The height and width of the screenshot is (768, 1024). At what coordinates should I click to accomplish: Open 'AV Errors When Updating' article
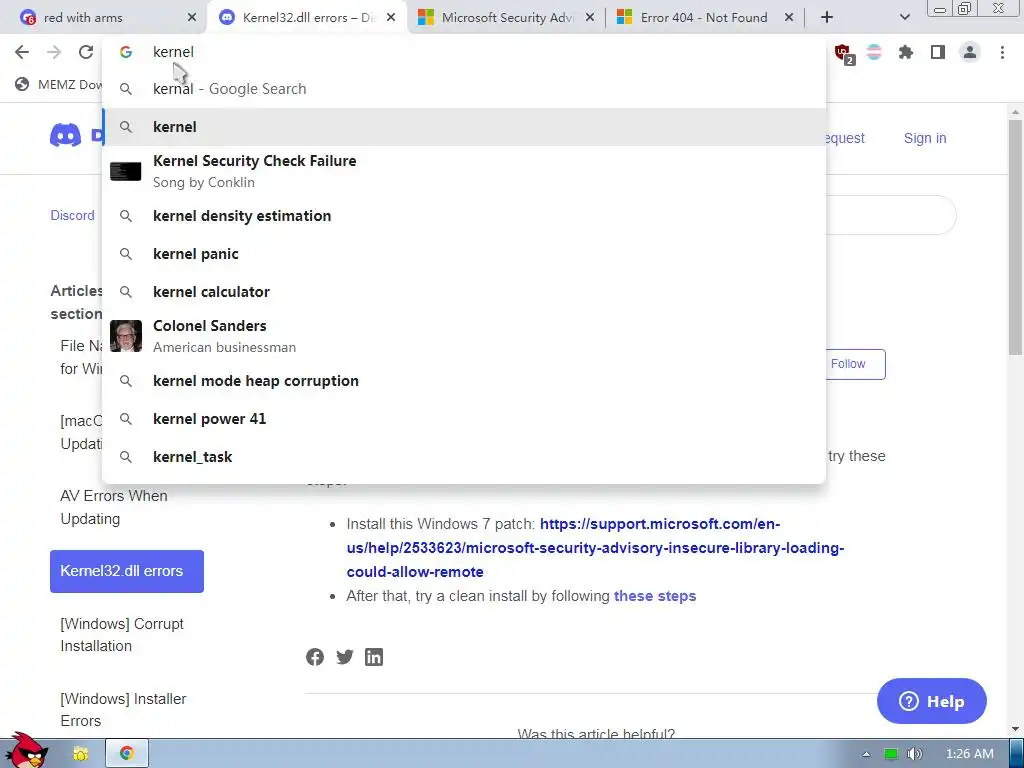[114, 507]
